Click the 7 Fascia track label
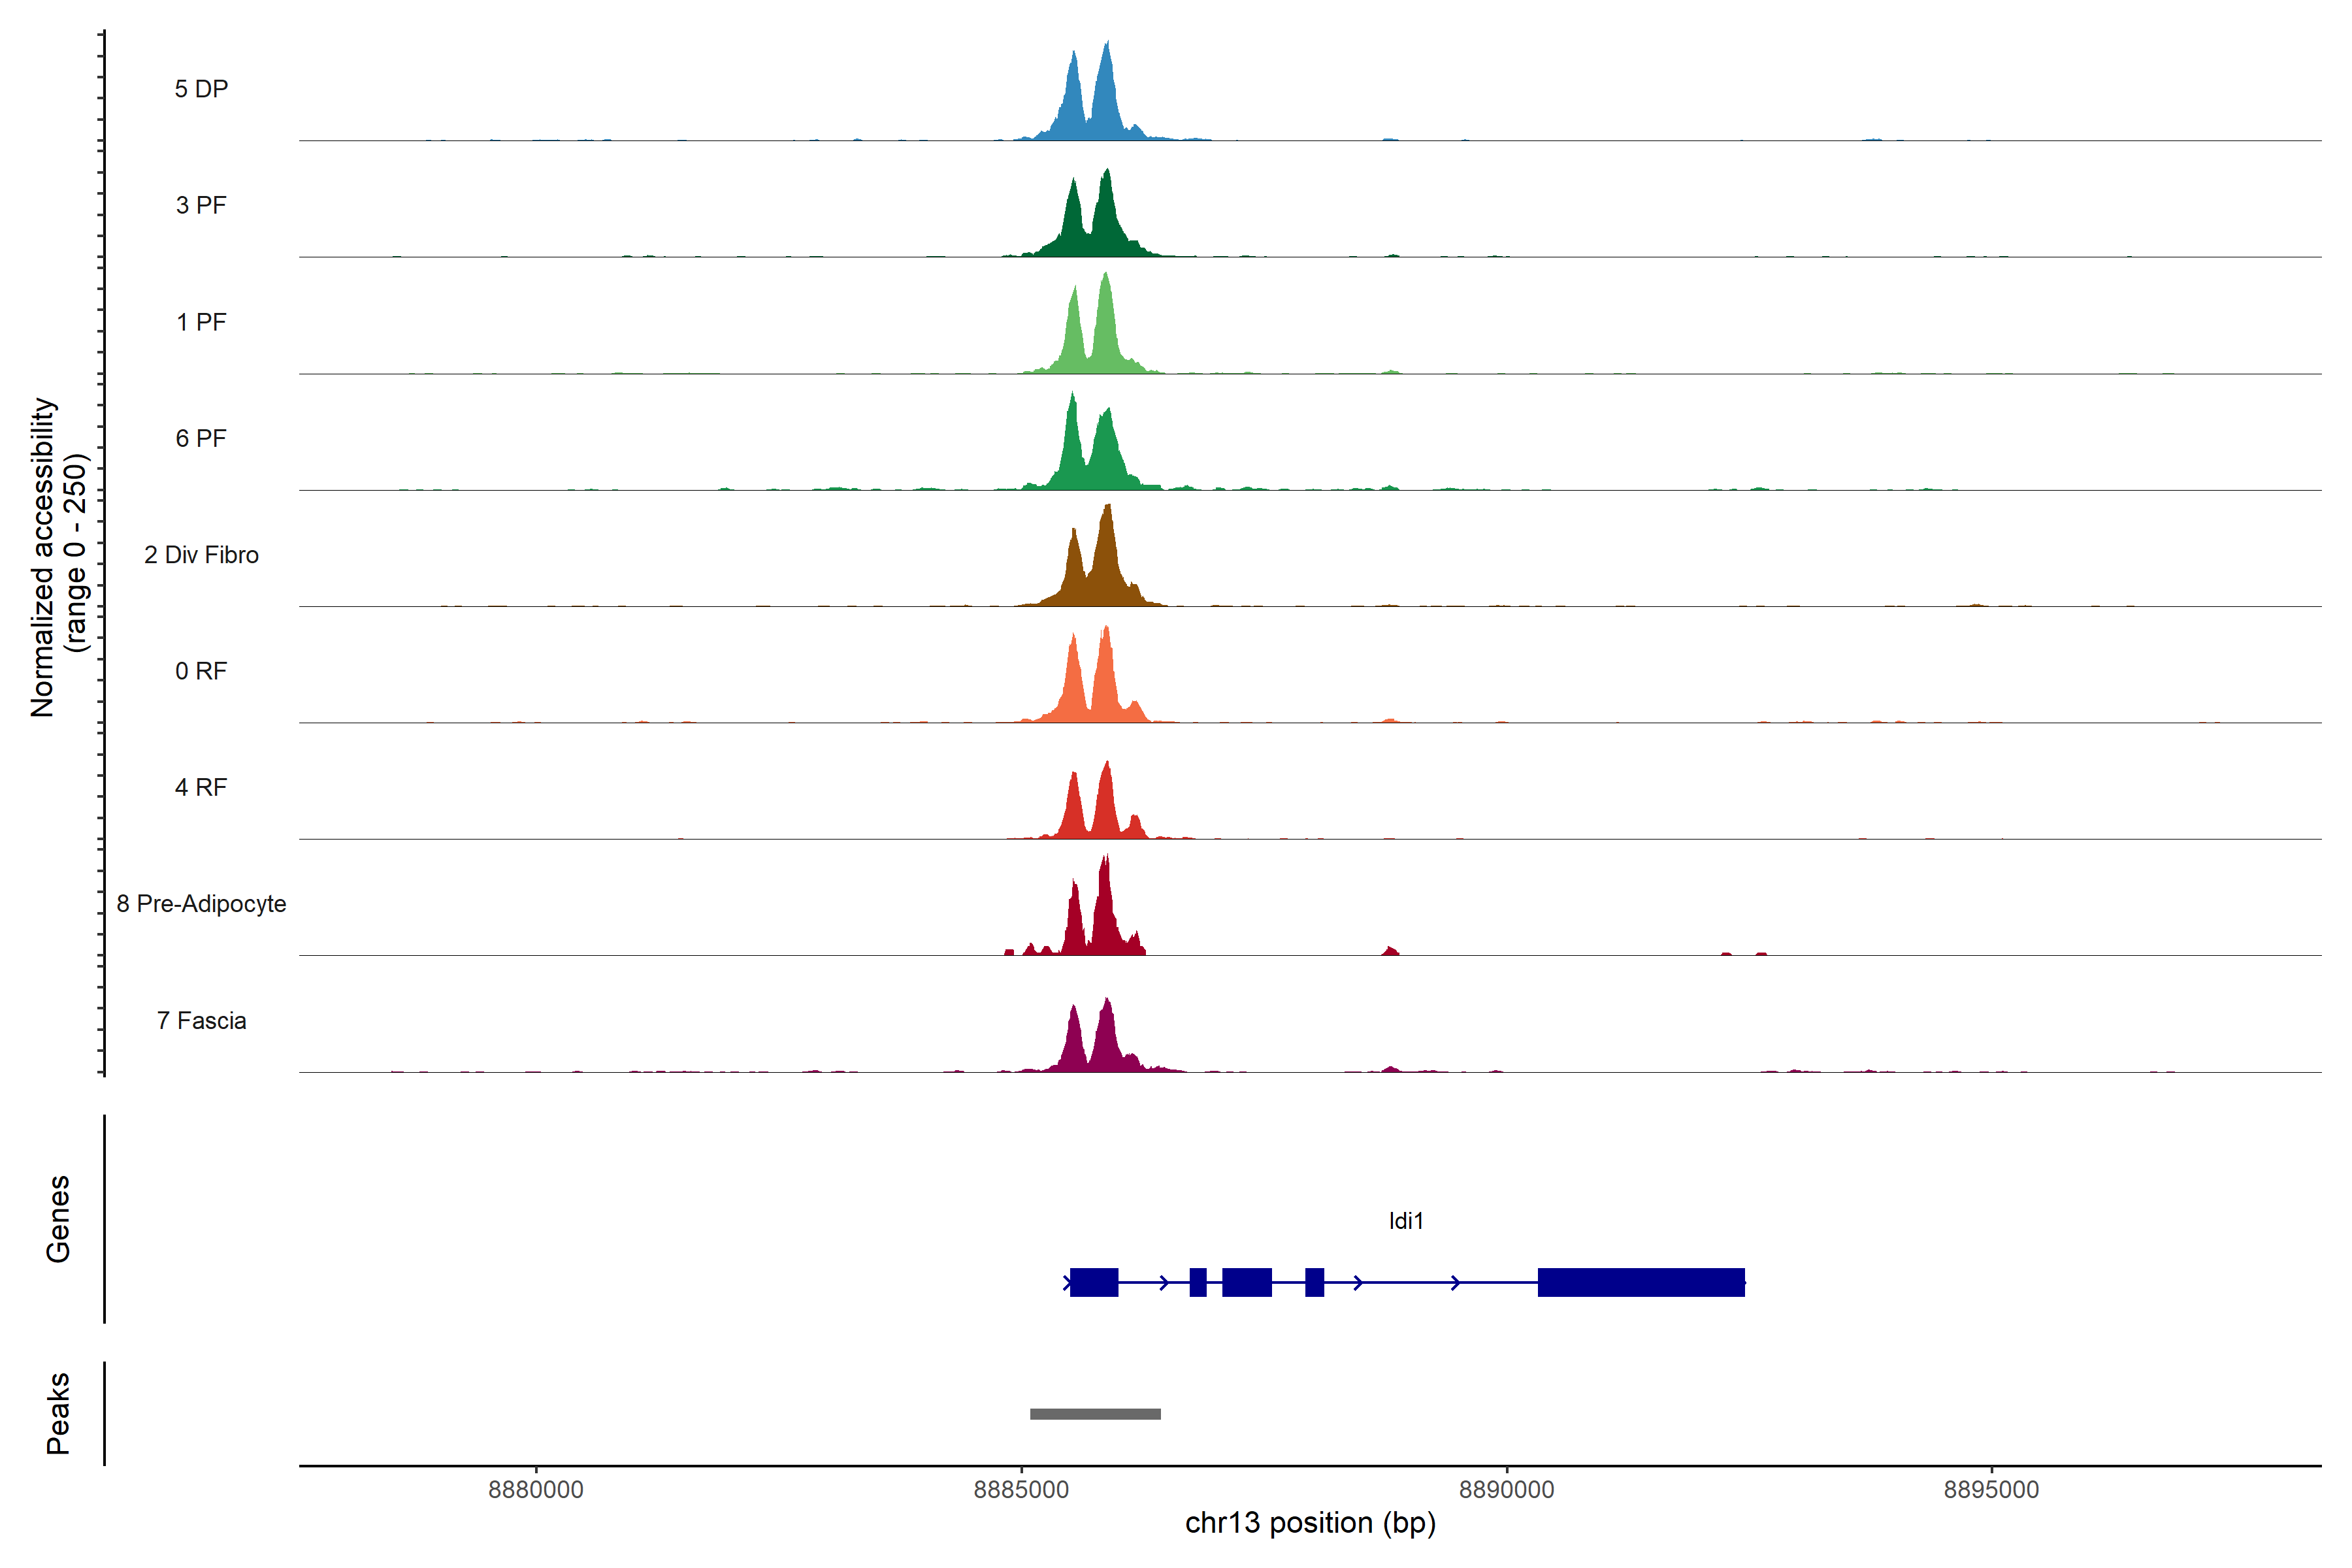 click(201, 1020)
